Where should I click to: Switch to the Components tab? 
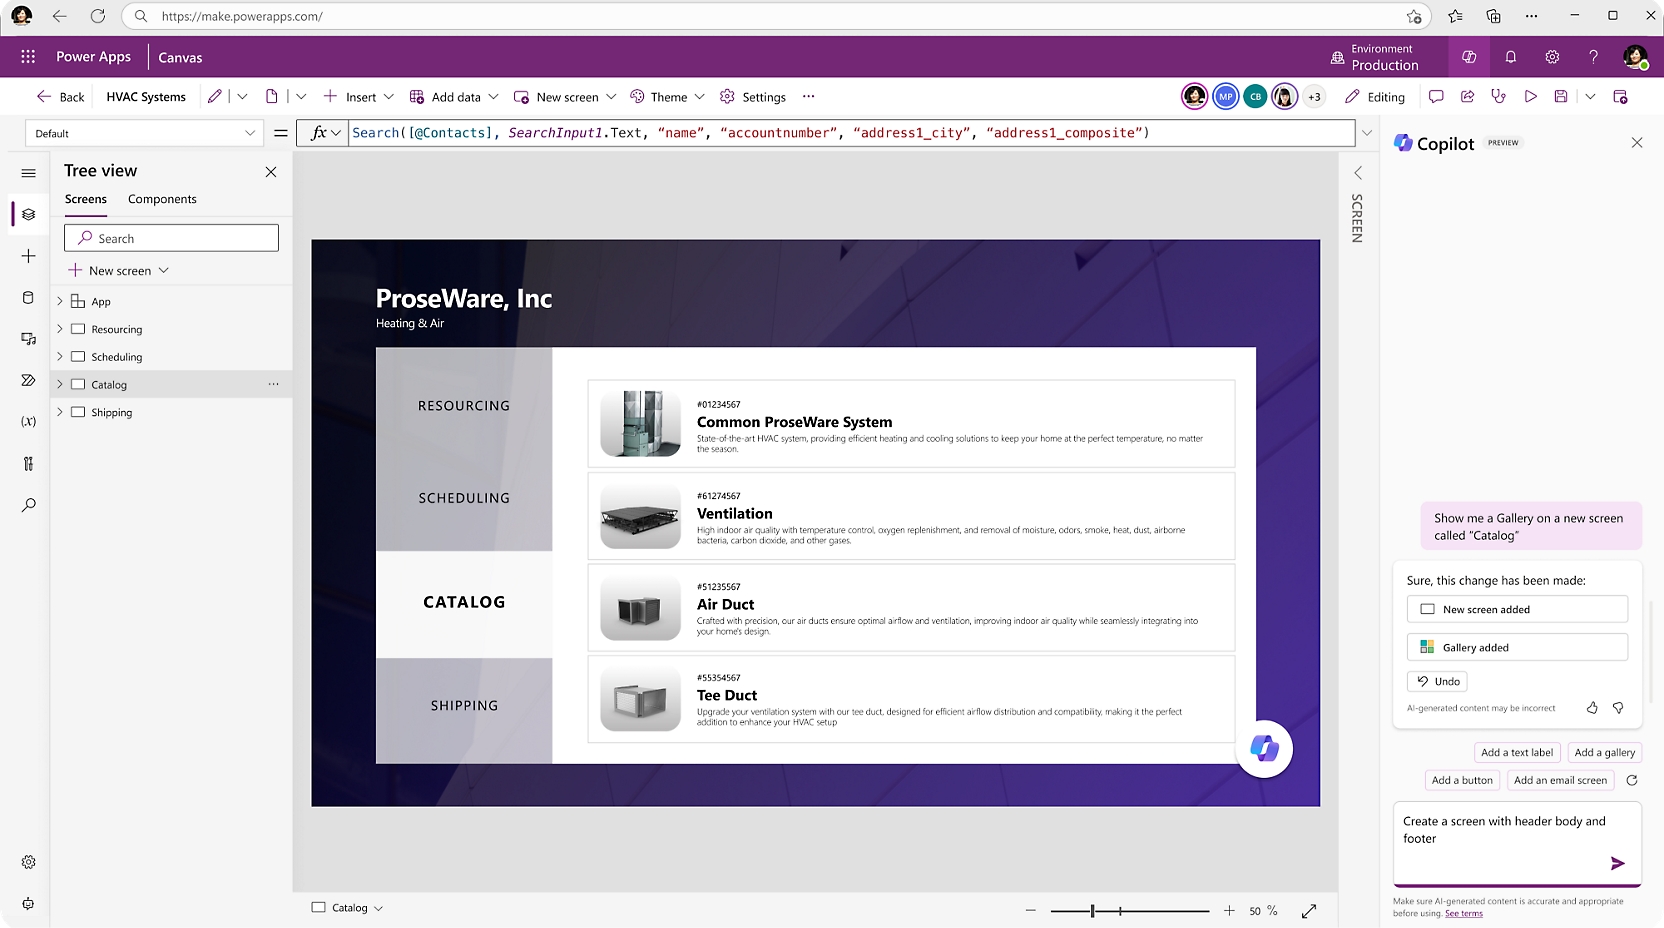point(161,199)
